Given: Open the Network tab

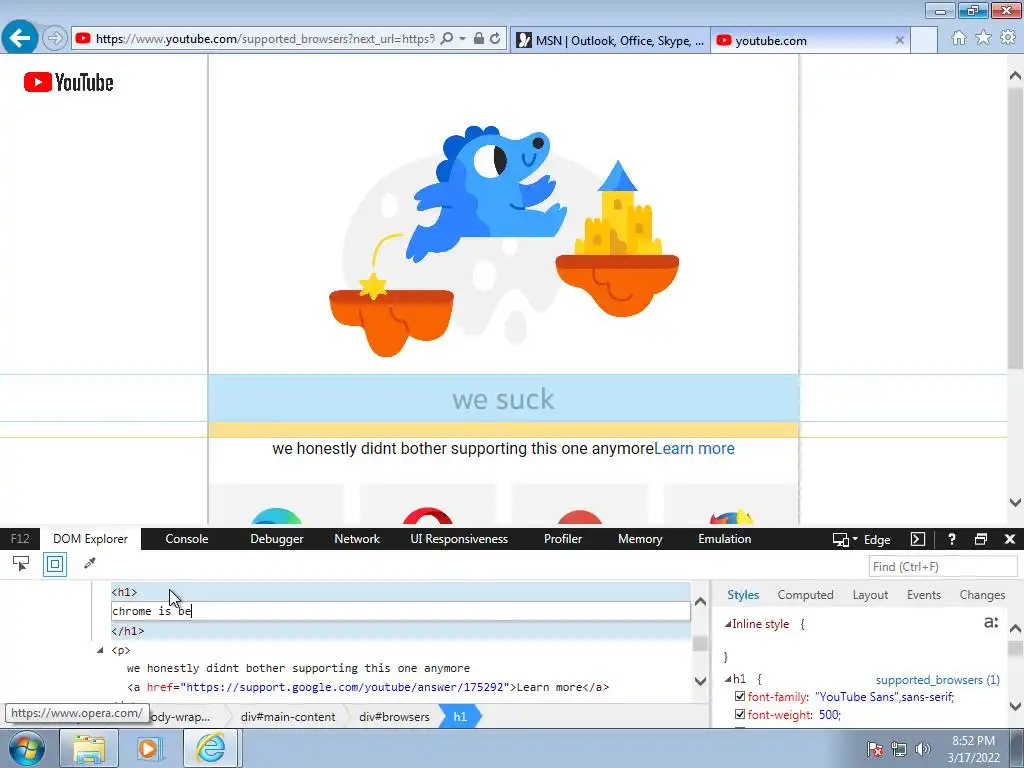Looking at the screenshot, I should (x=357, y=539).
